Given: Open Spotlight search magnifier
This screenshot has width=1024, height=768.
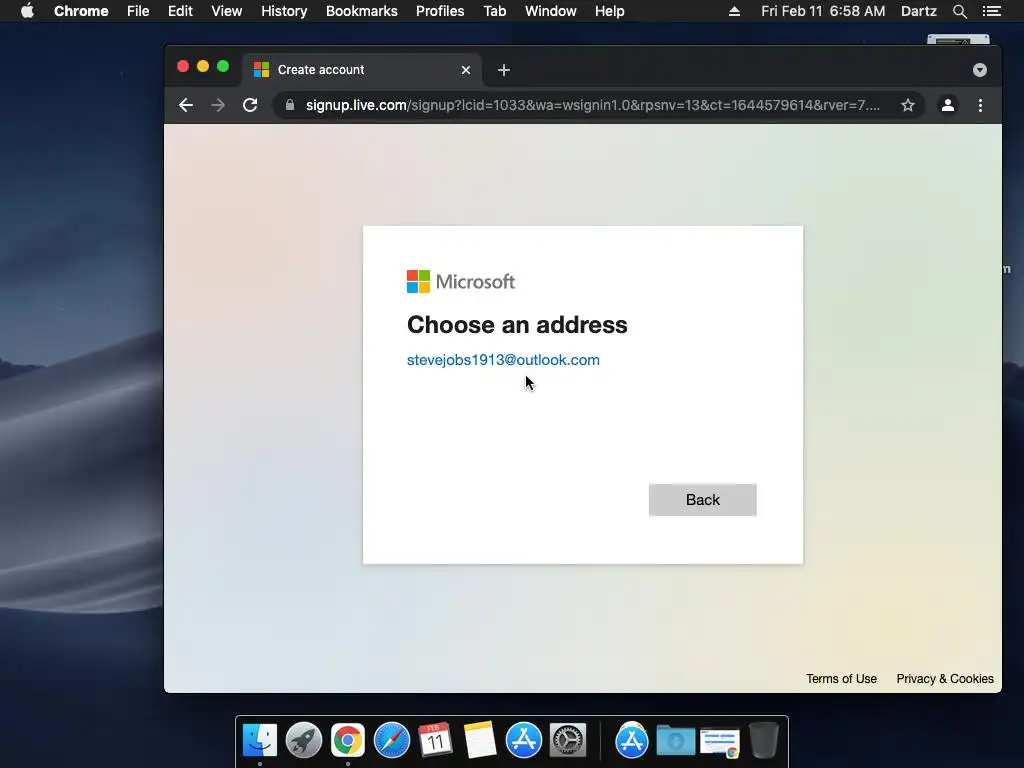Looking at the screenshot, I should click(x=959, y=11).
